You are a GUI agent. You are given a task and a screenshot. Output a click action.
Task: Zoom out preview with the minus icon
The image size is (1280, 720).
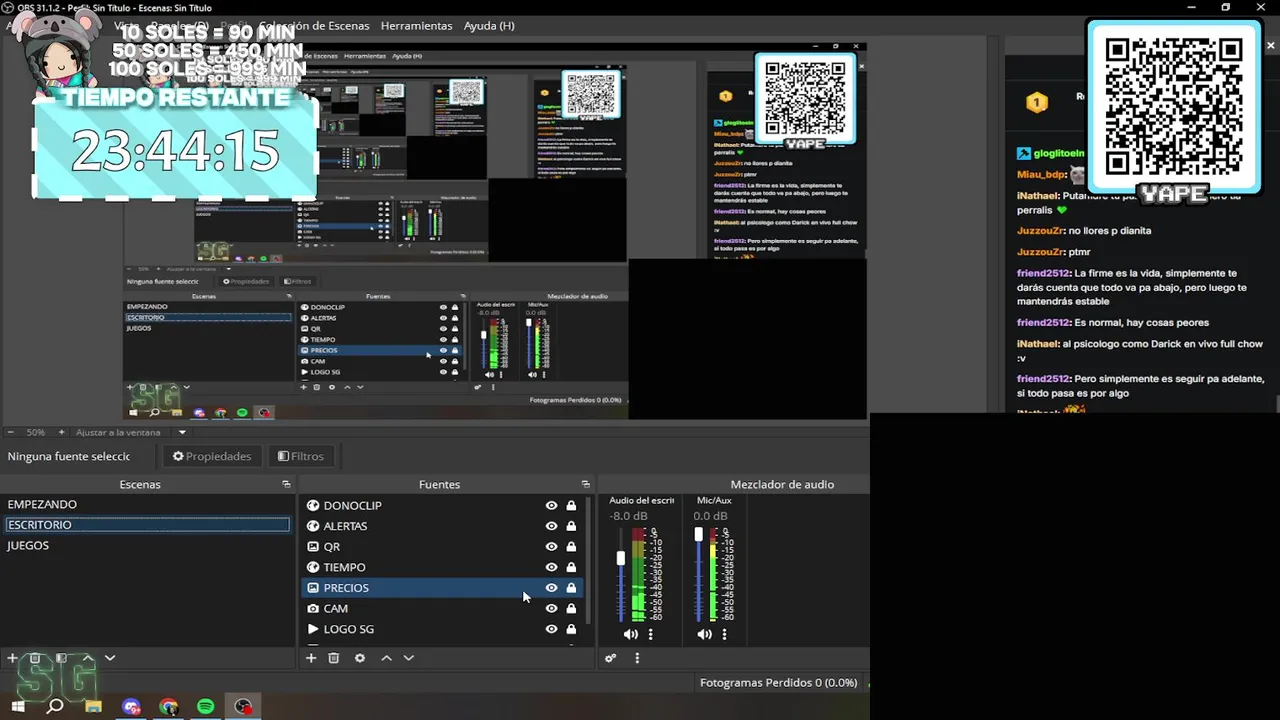(x=11, y=432)
